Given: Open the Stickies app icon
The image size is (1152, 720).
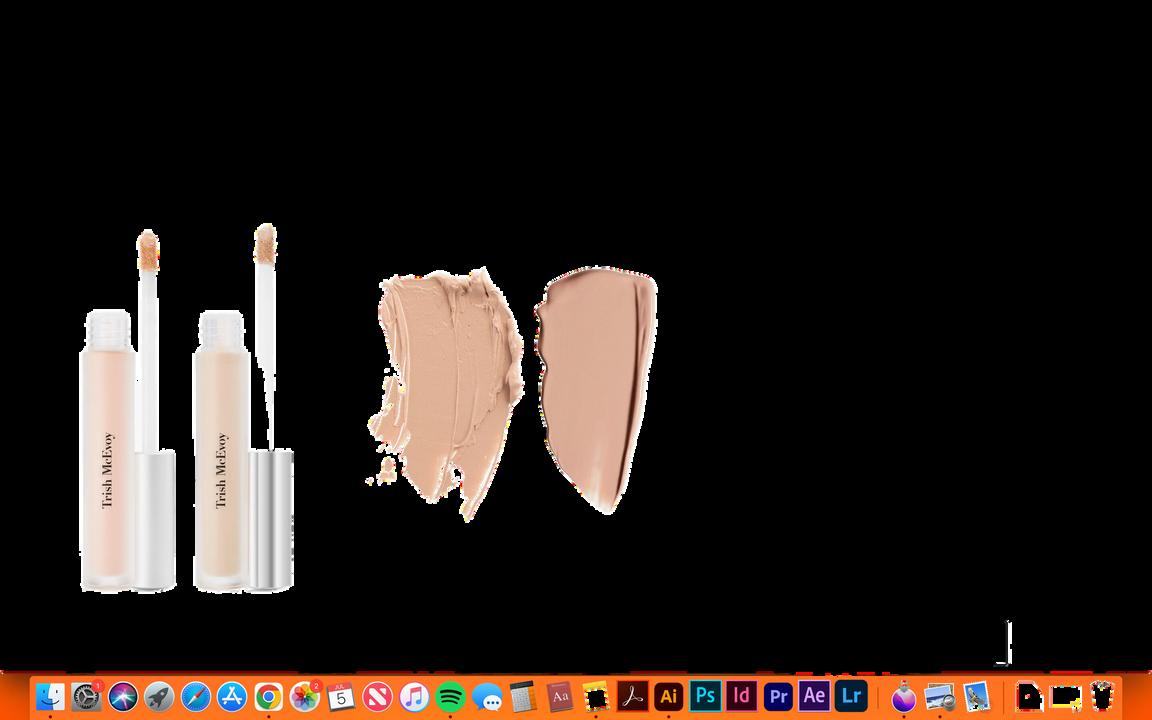Looking at the screenshot, I should (x=596, y=696).
